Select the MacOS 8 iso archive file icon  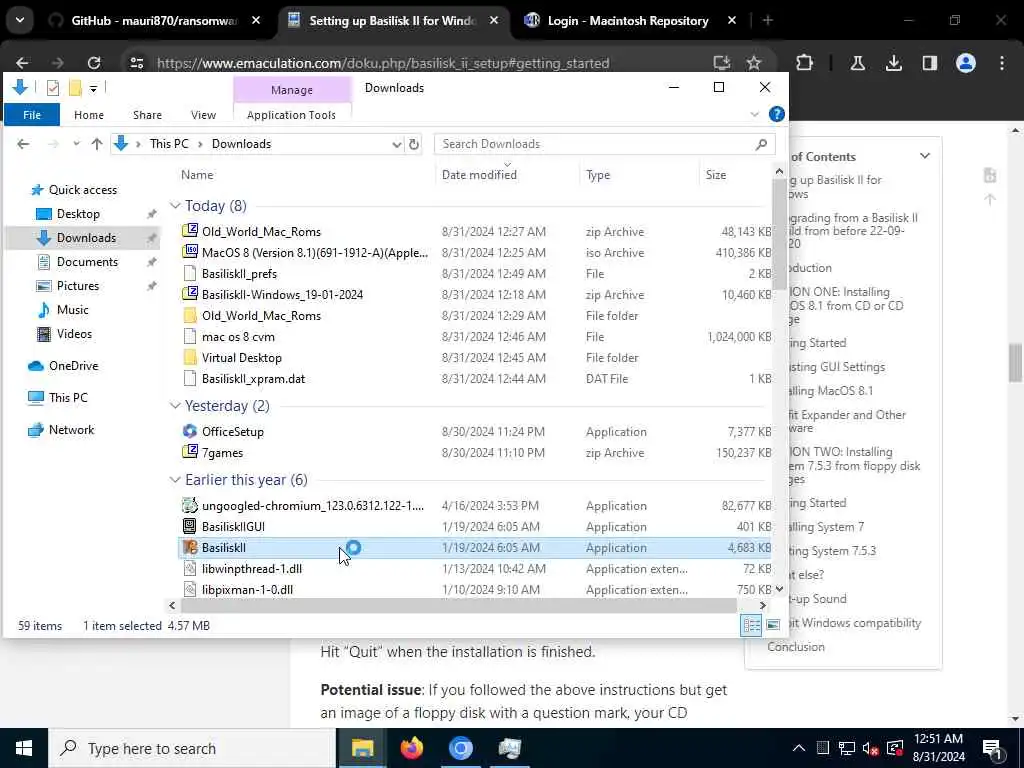(x=189, y=252)
